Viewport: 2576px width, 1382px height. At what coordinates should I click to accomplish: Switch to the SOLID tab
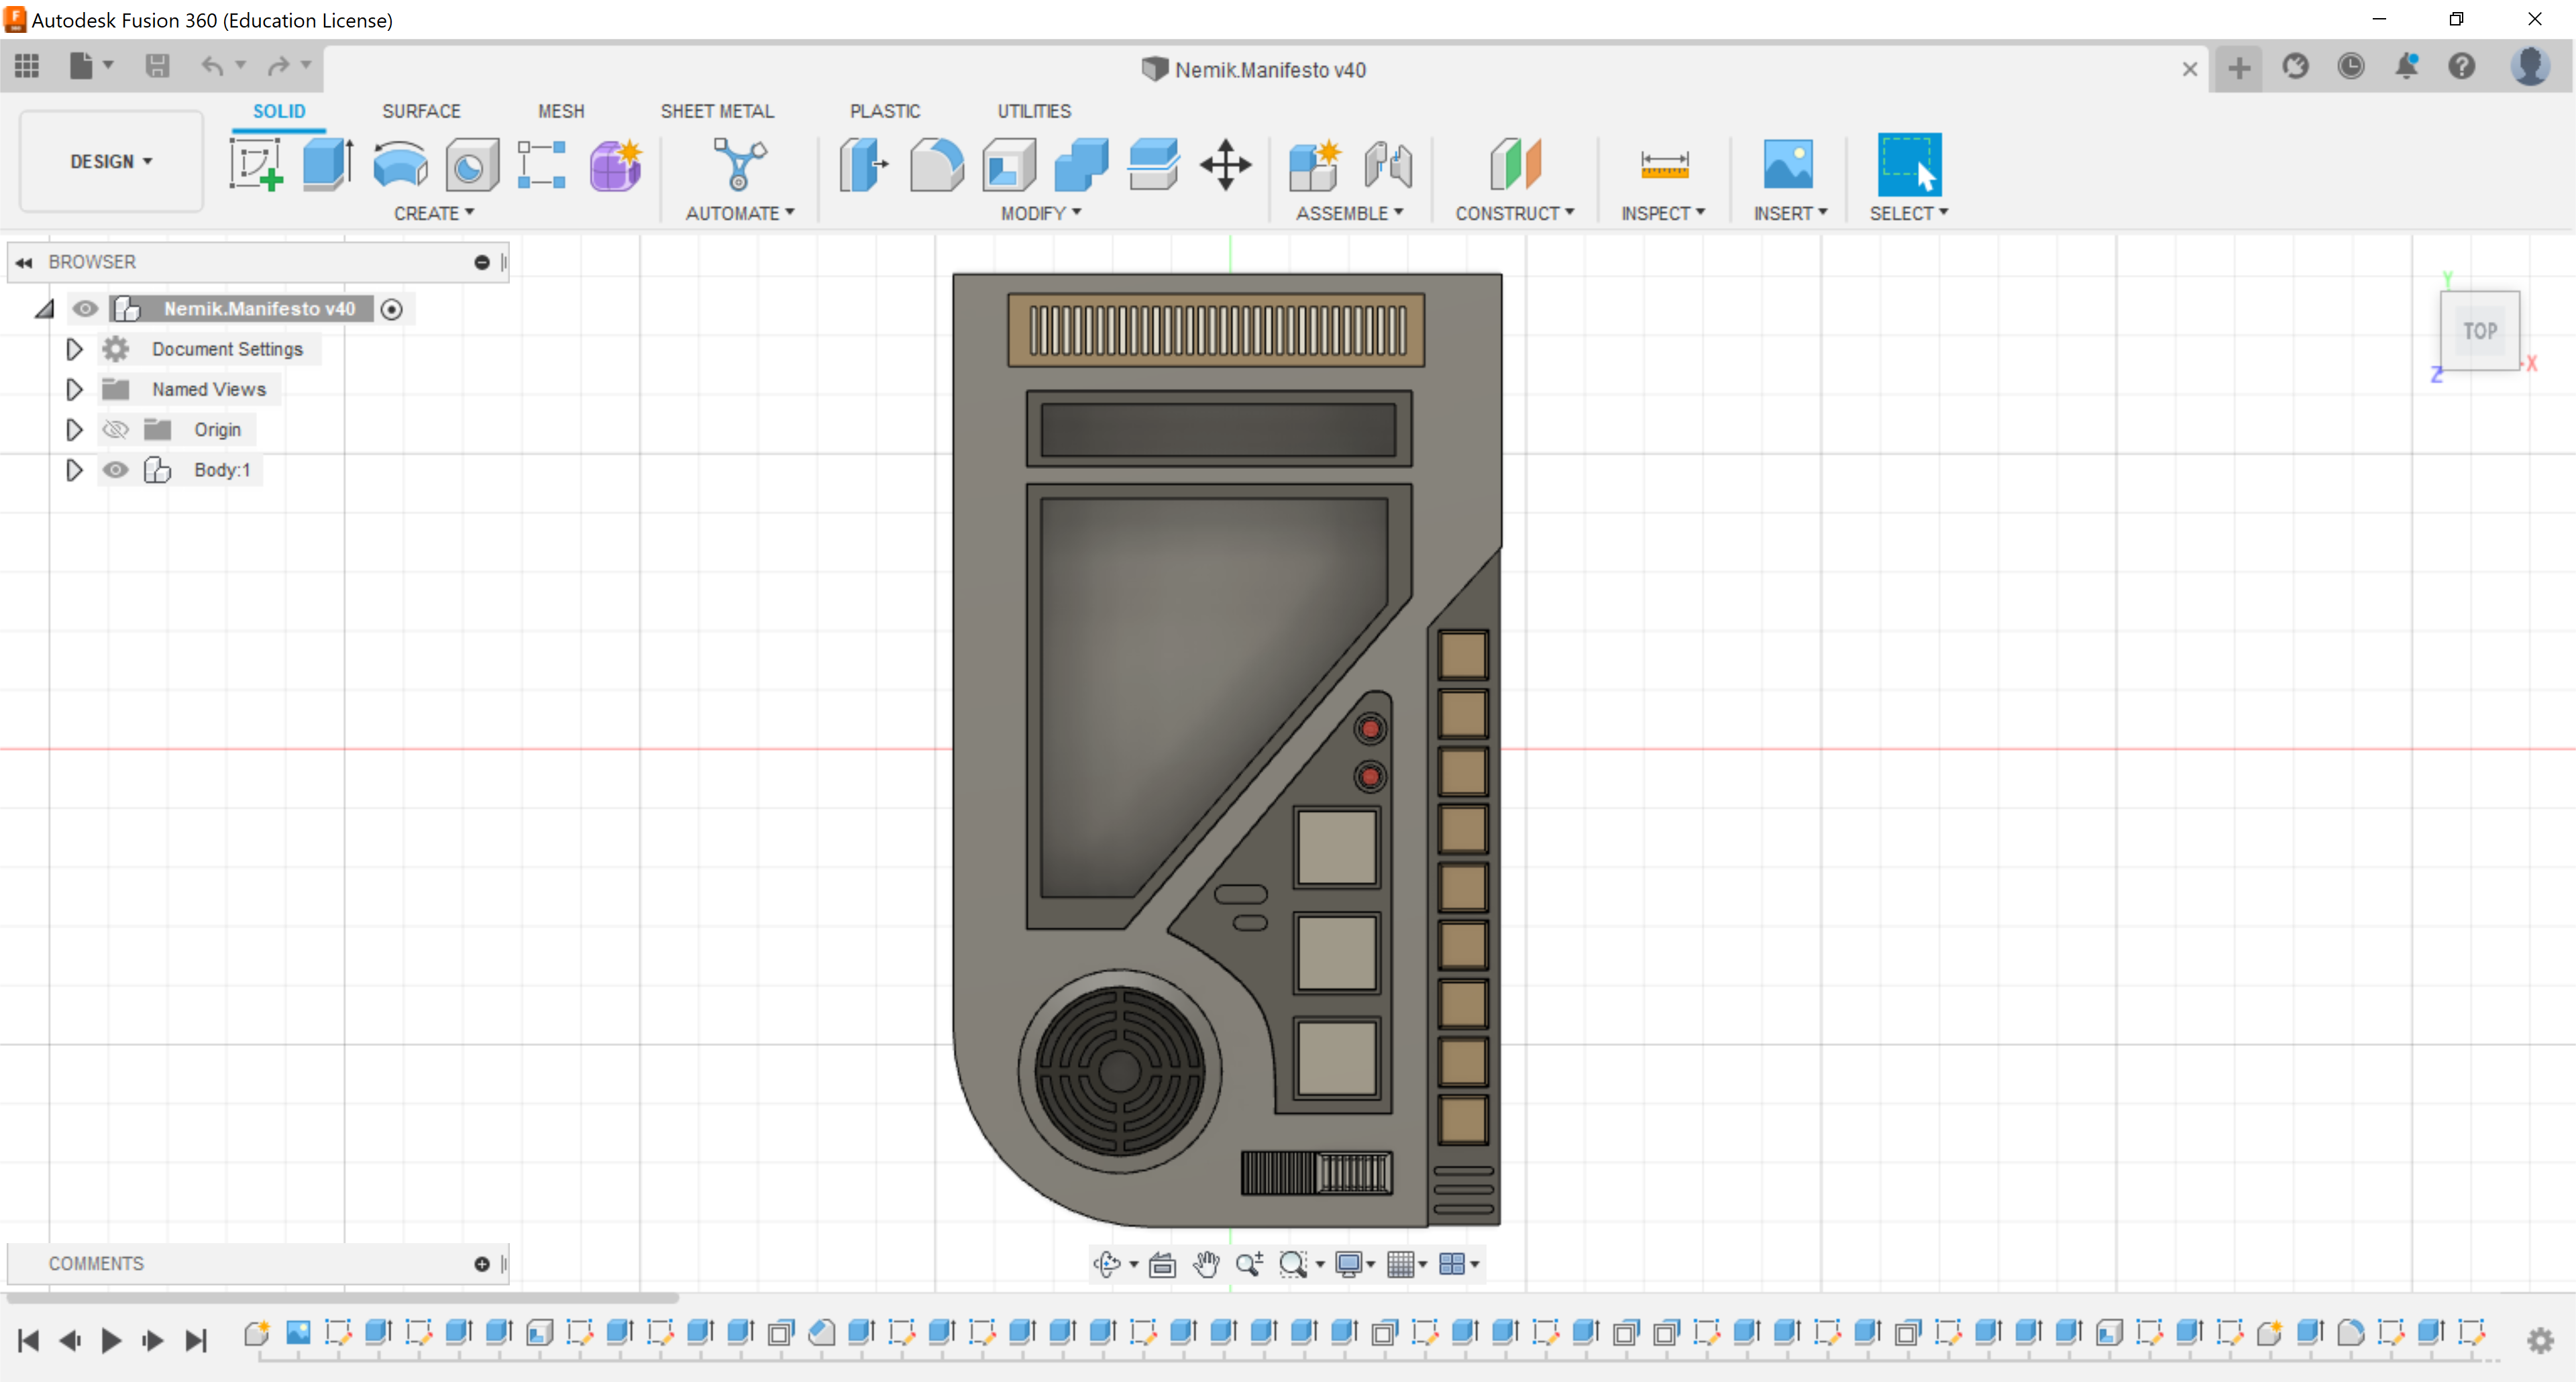pyautogui.click(x=279, y=111)
